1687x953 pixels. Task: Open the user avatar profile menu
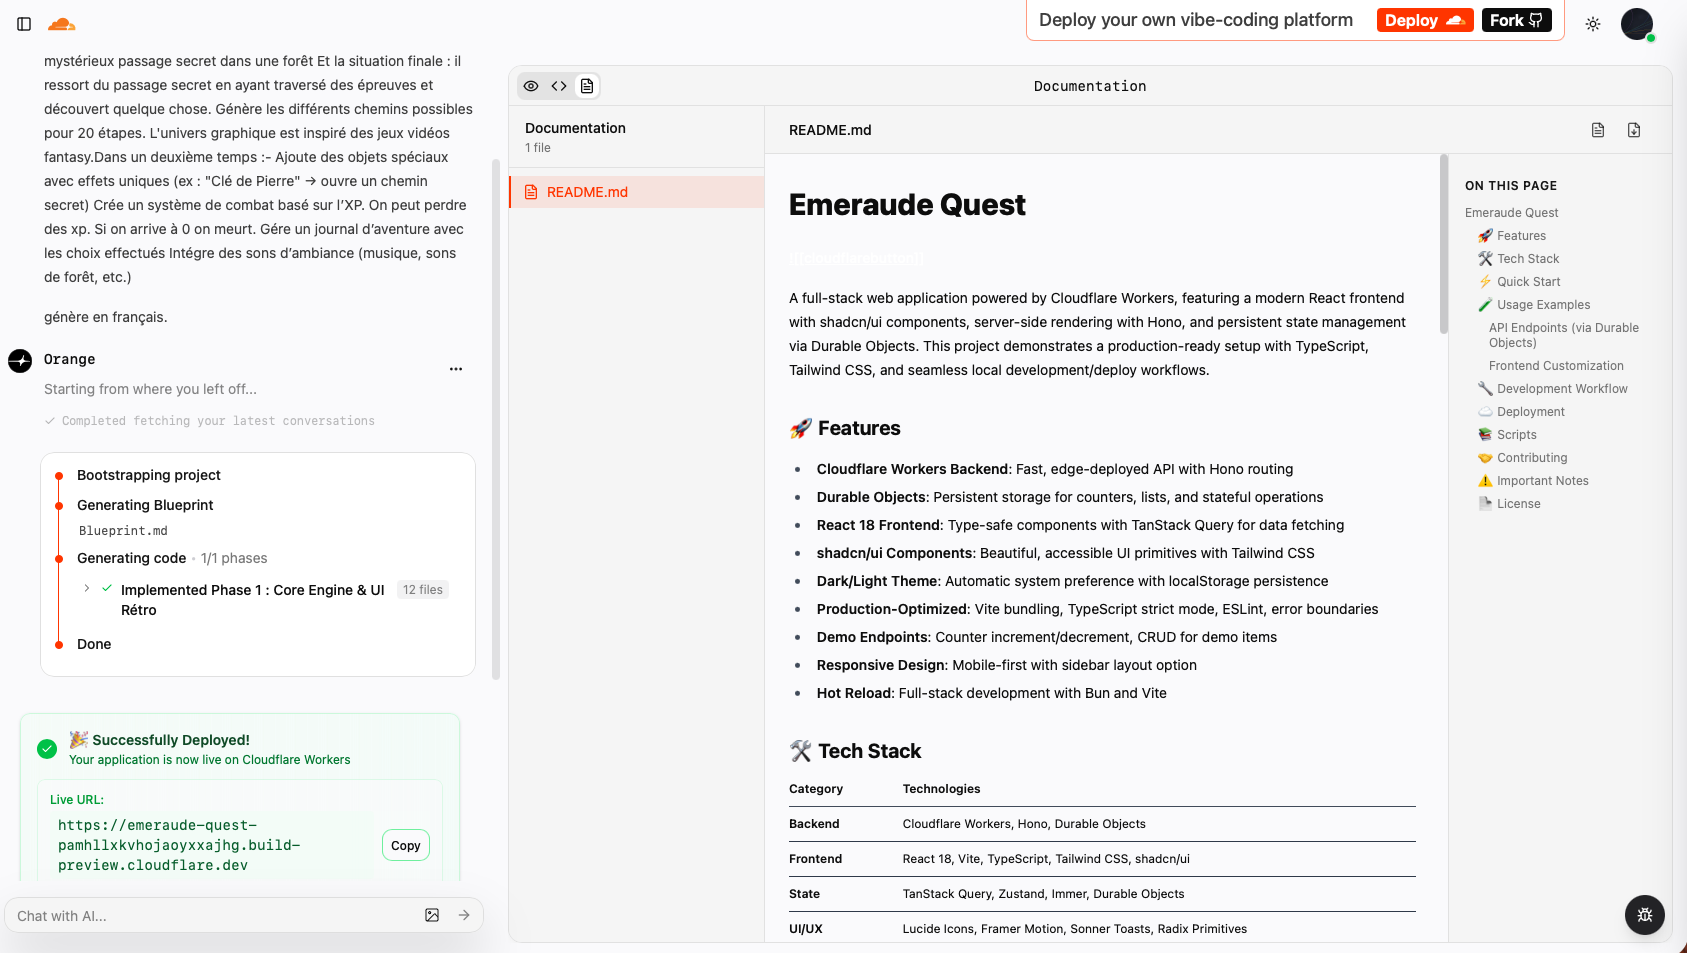(1636, 24)
